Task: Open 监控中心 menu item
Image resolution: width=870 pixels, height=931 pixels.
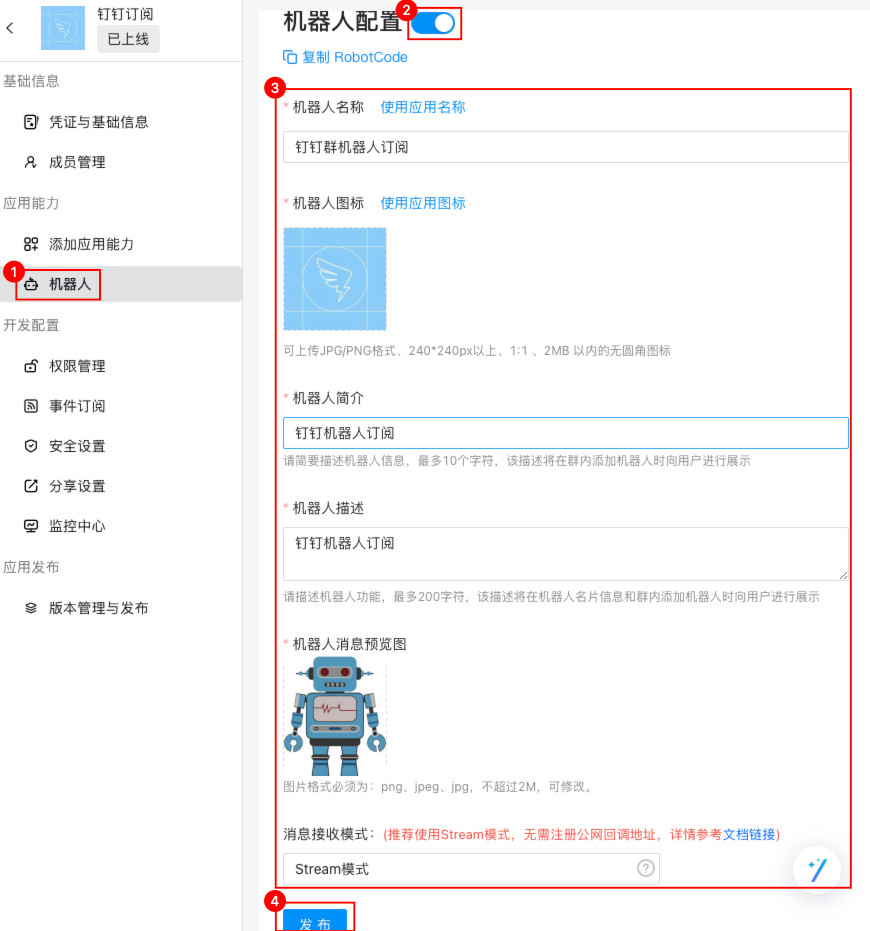Action: coord(121,526)
